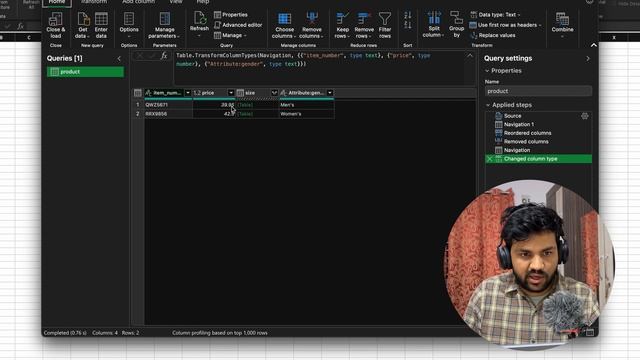Viewport: 640px width, 360px height.
Task: Click the Group by icon
Action: [456, 18]
